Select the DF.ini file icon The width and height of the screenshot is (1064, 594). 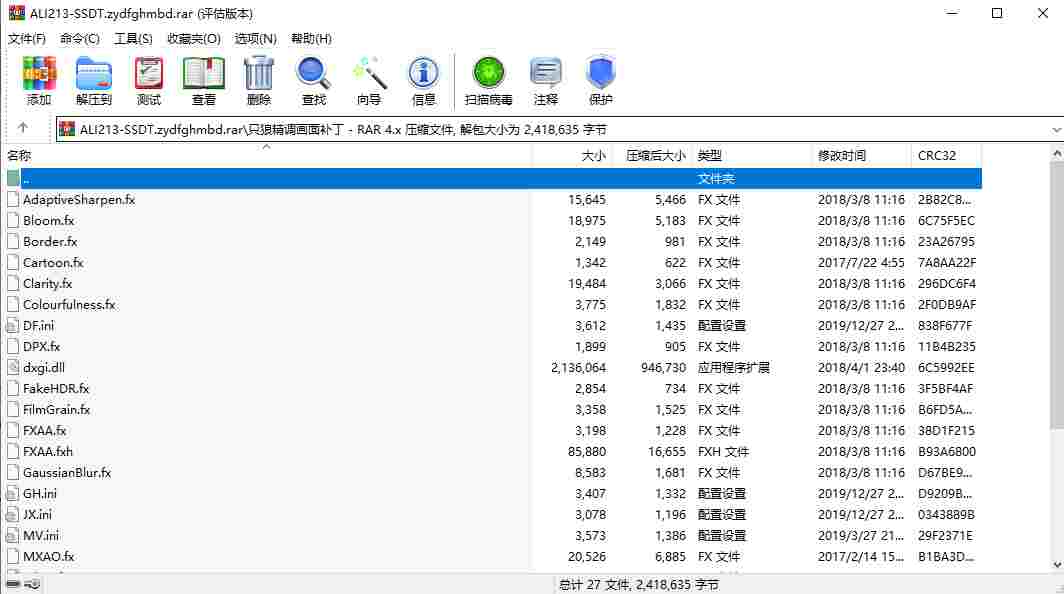coord(13,325)
